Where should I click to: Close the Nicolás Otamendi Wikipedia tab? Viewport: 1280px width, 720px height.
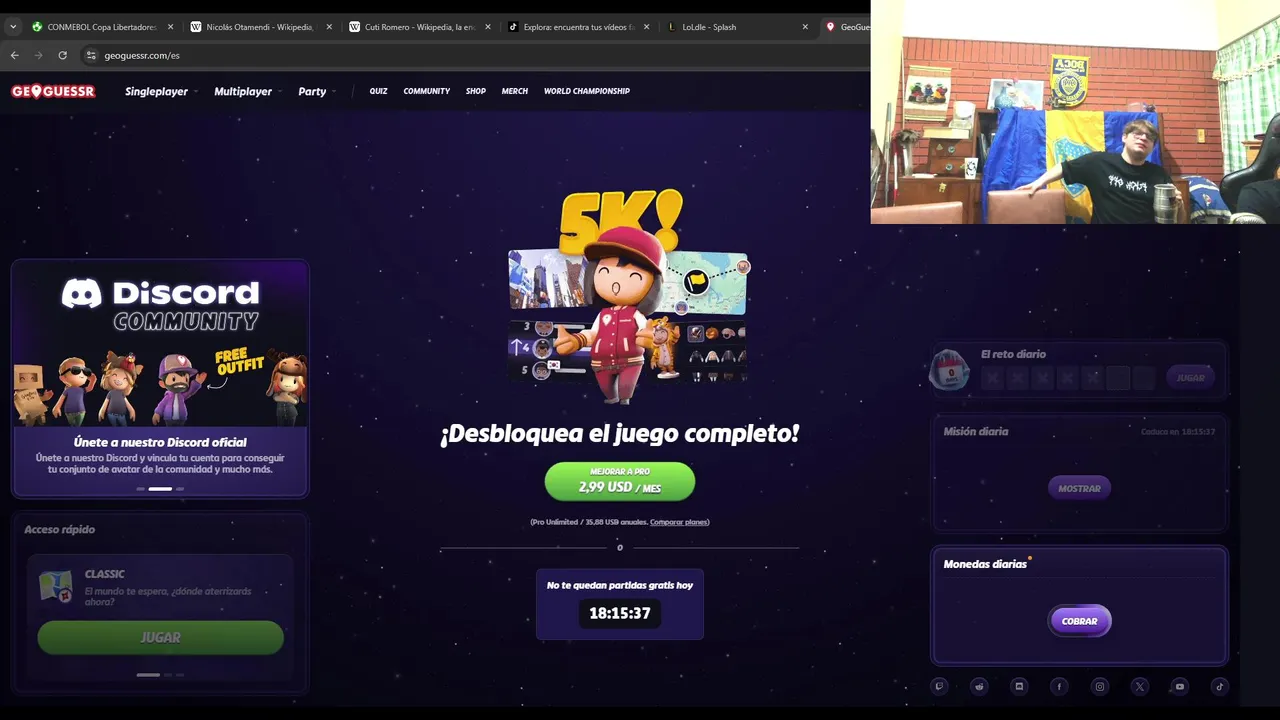pyautogui.click(x=329, y=27)
